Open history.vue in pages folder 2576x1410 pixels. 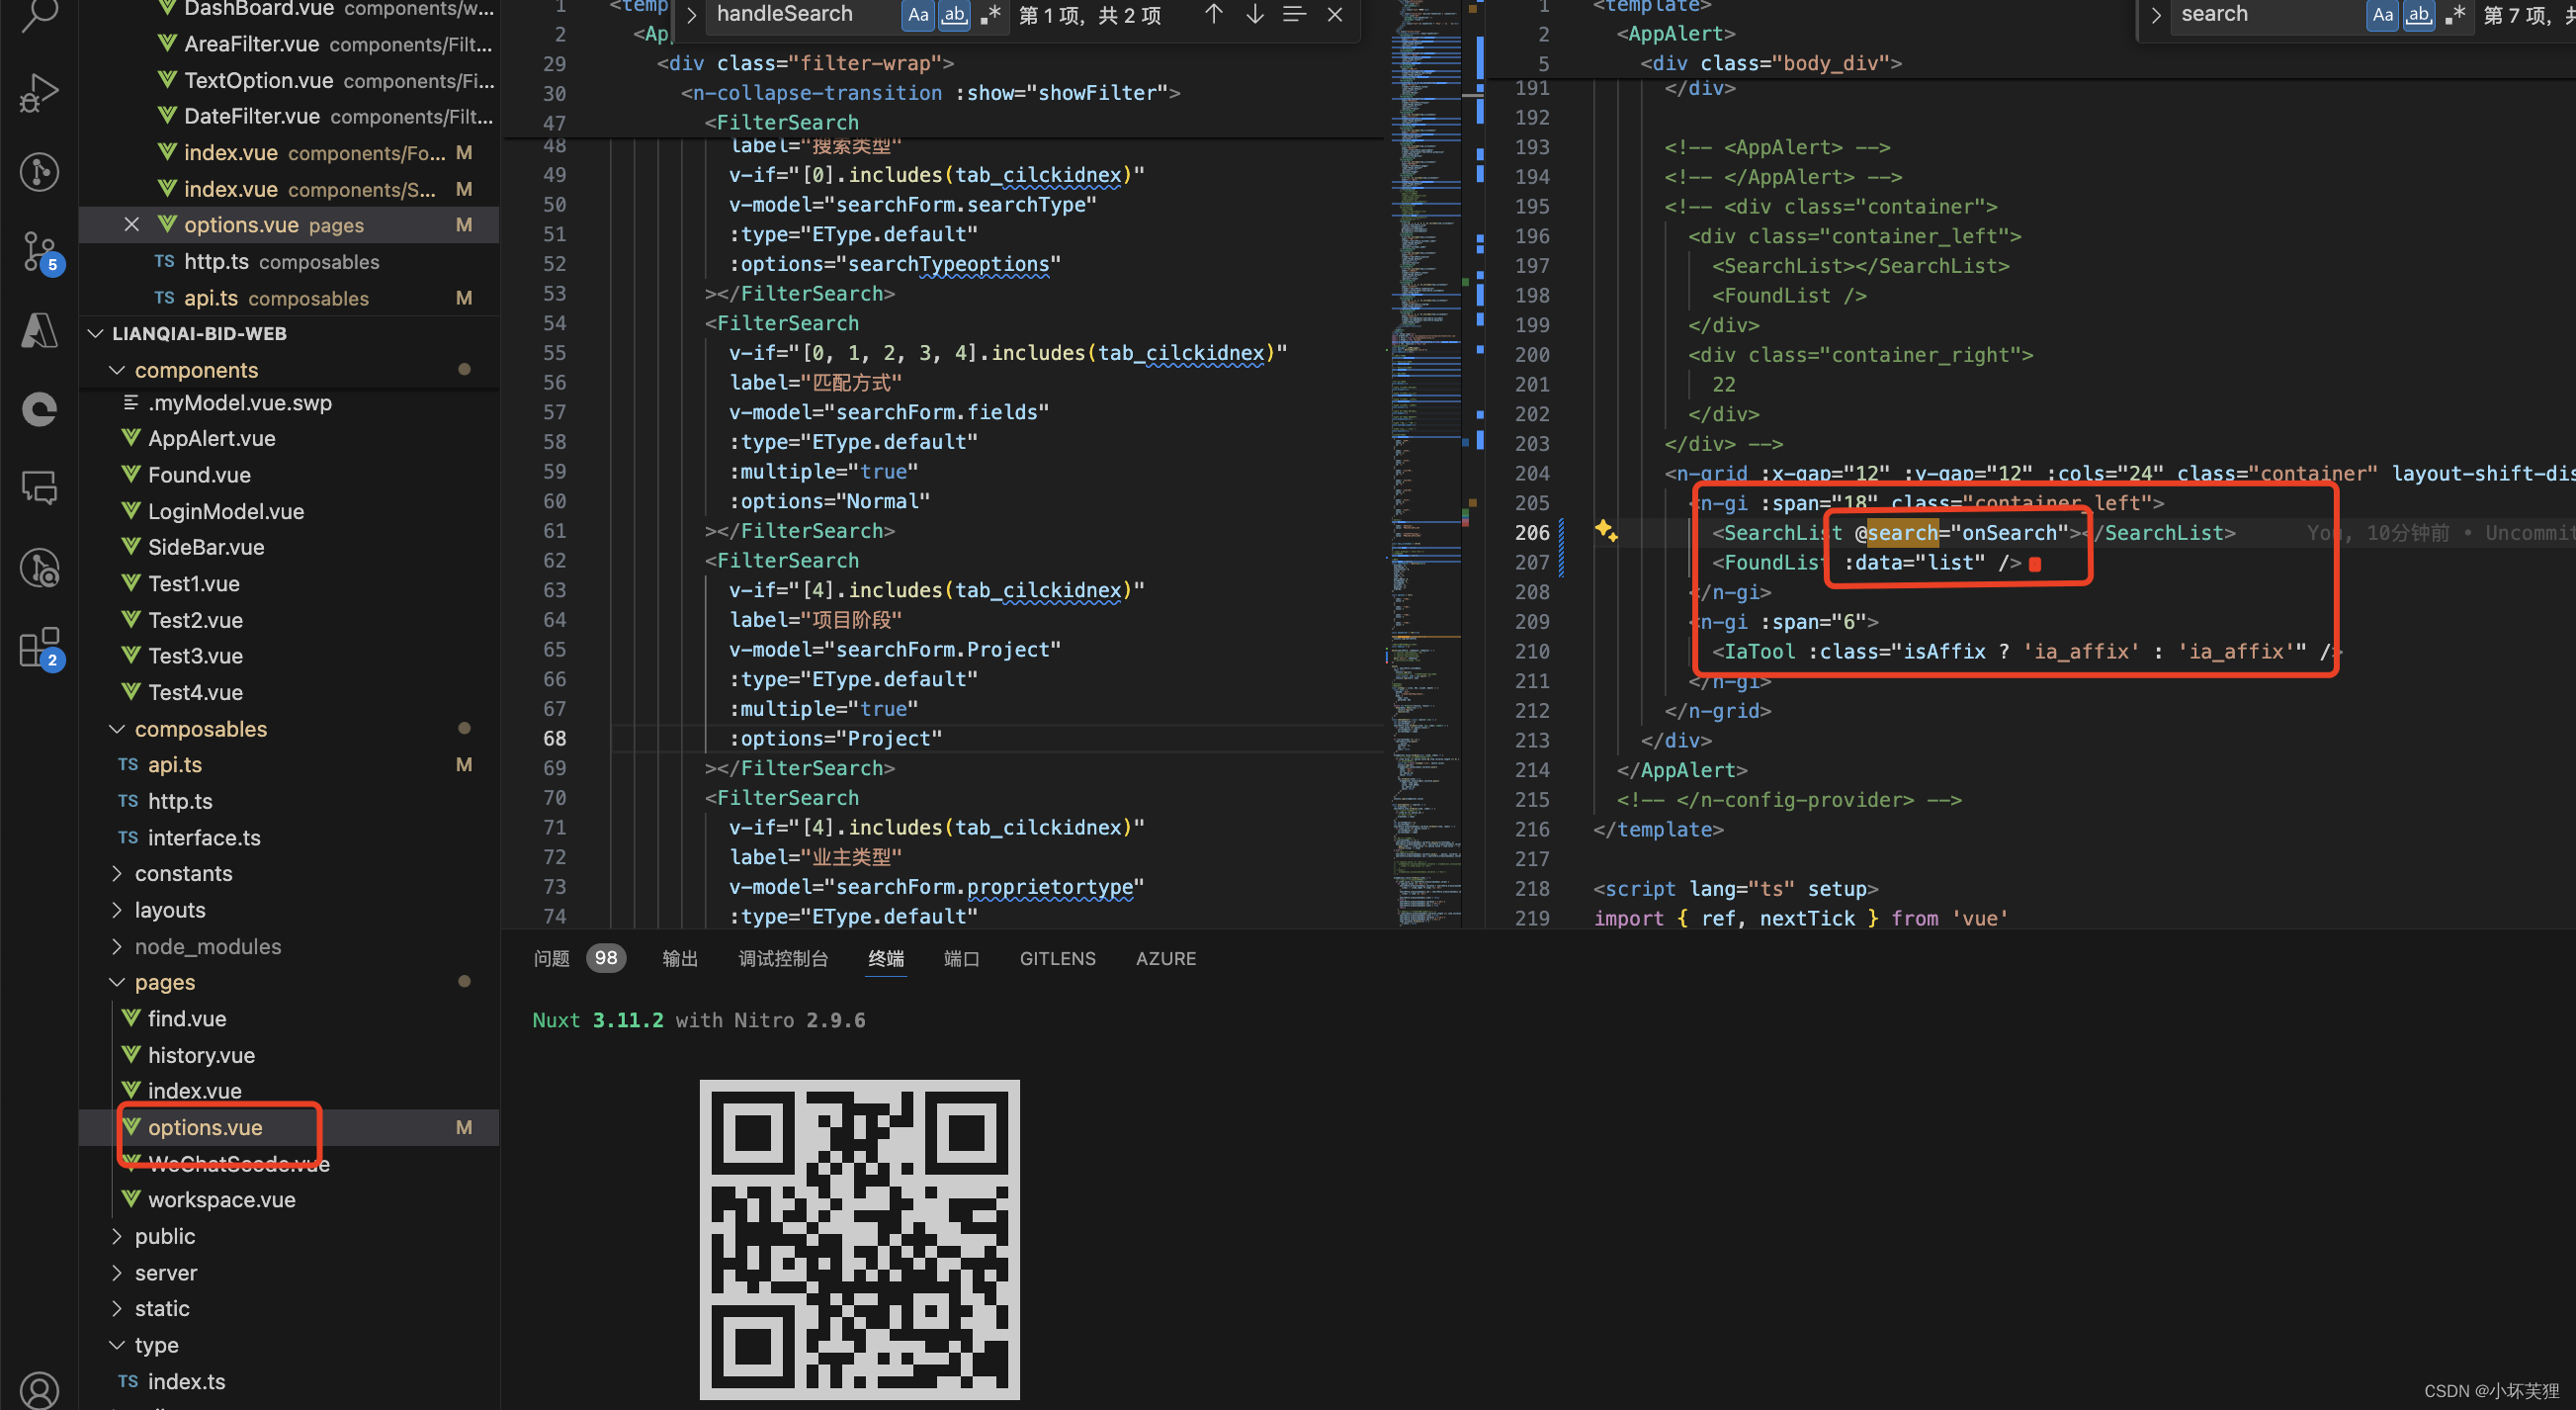290,1055
